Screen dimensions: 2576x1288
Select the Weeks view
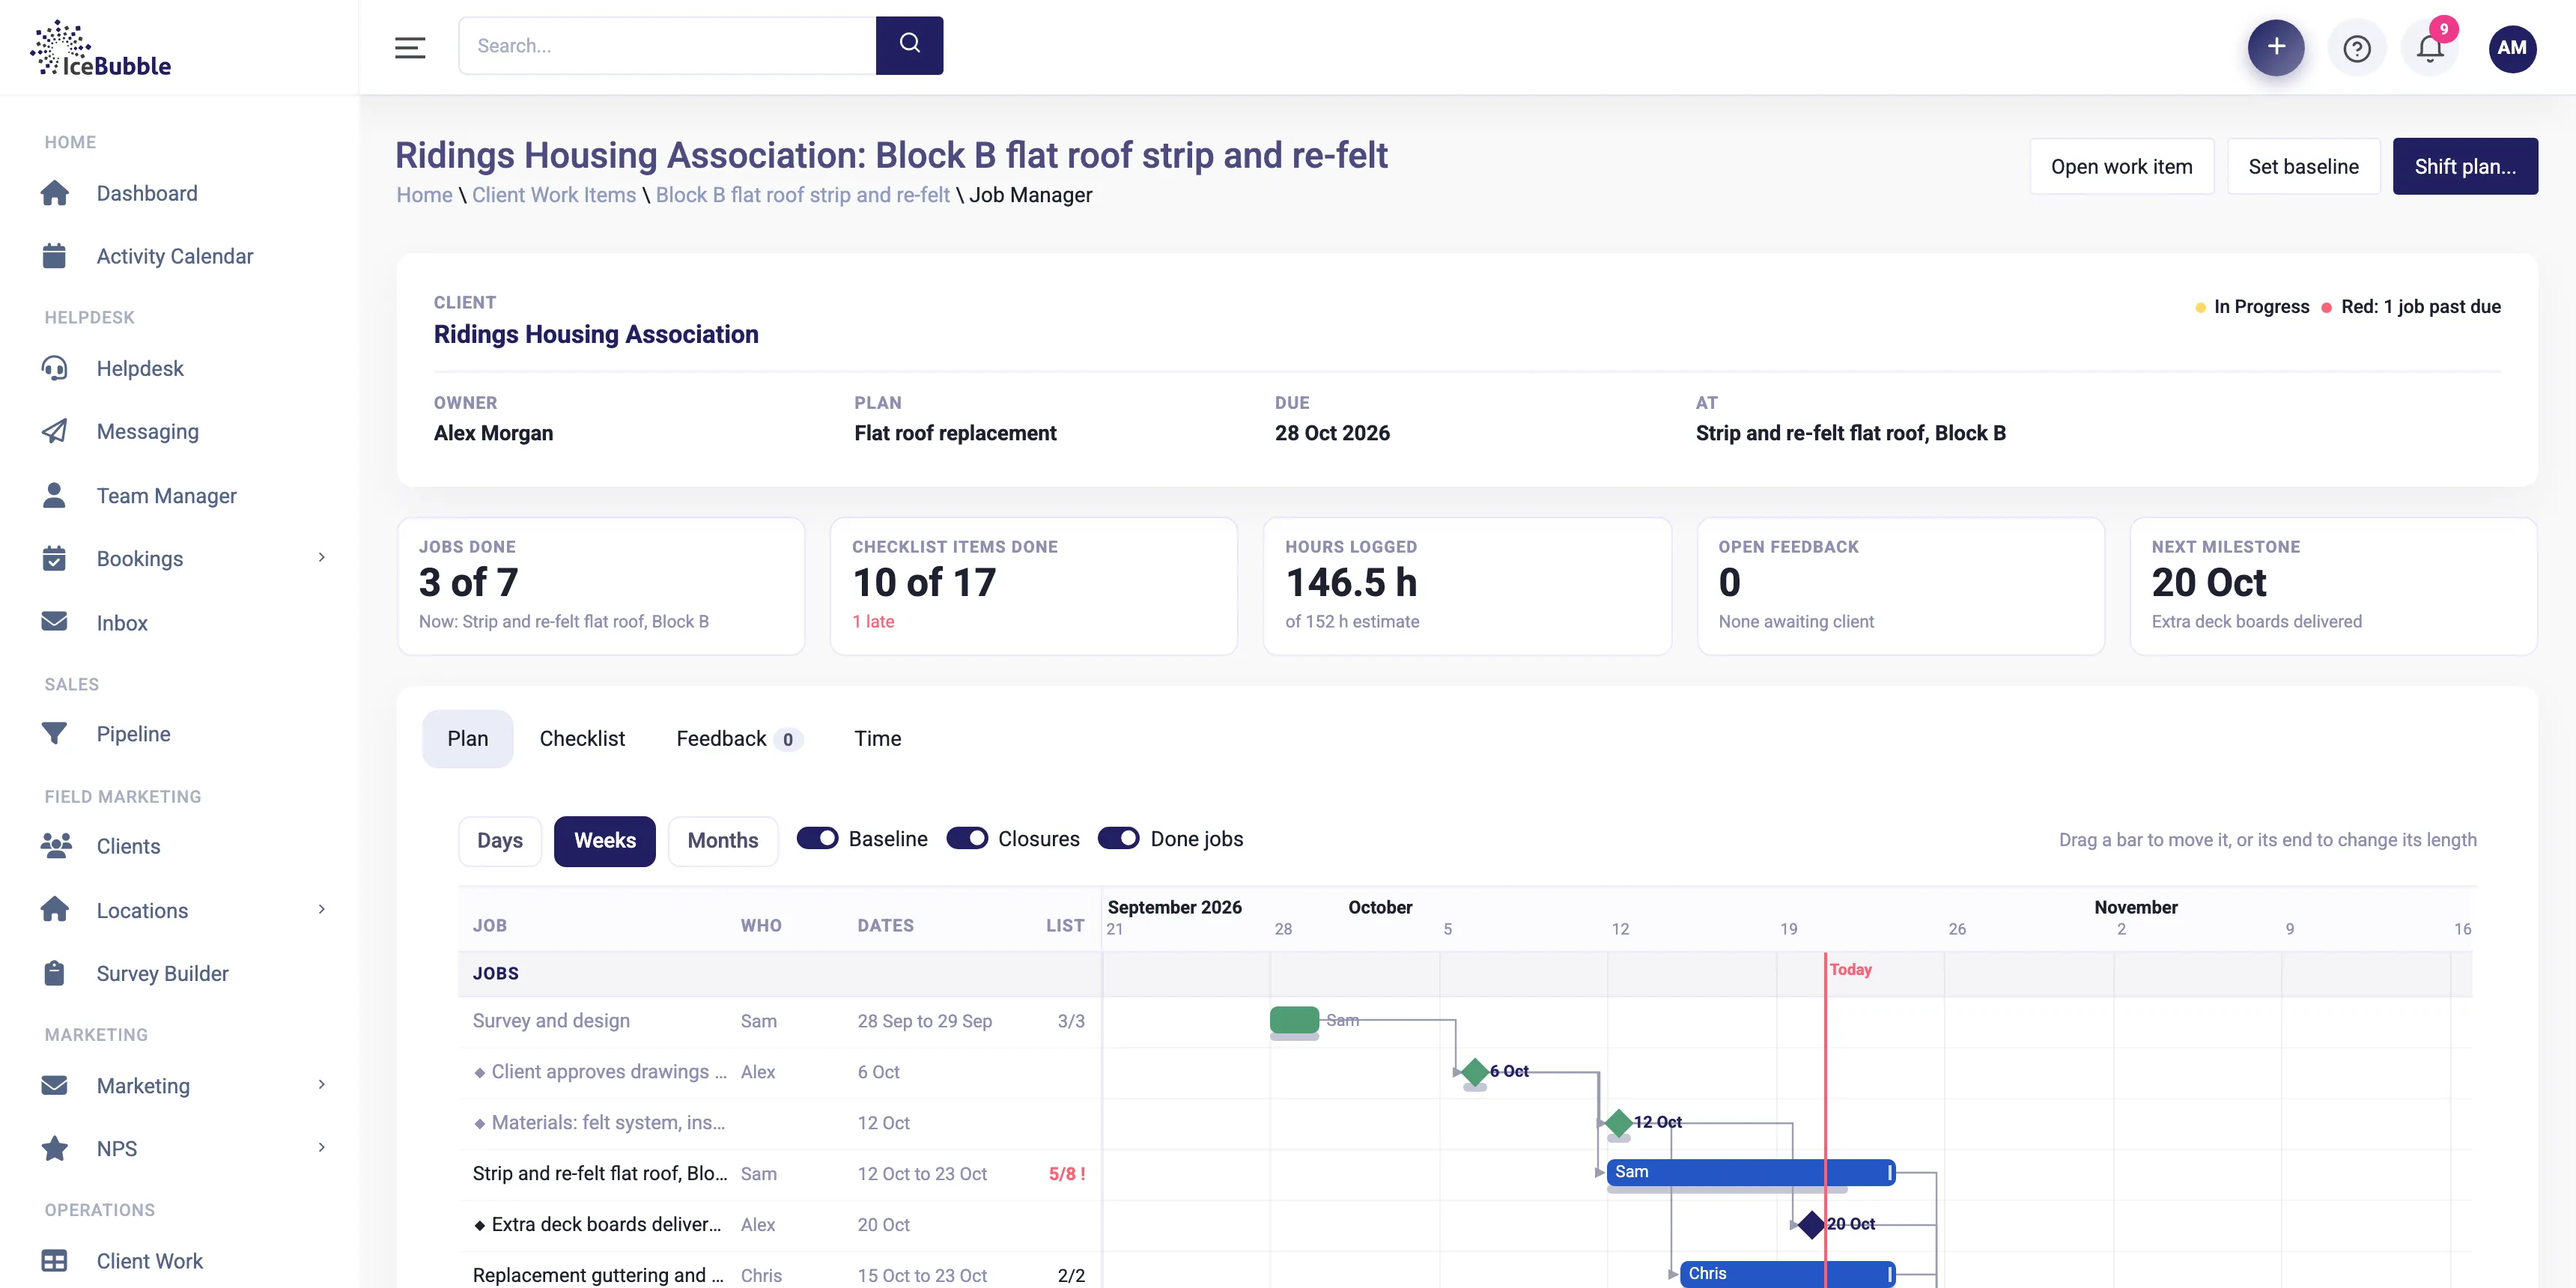[604, 840]
